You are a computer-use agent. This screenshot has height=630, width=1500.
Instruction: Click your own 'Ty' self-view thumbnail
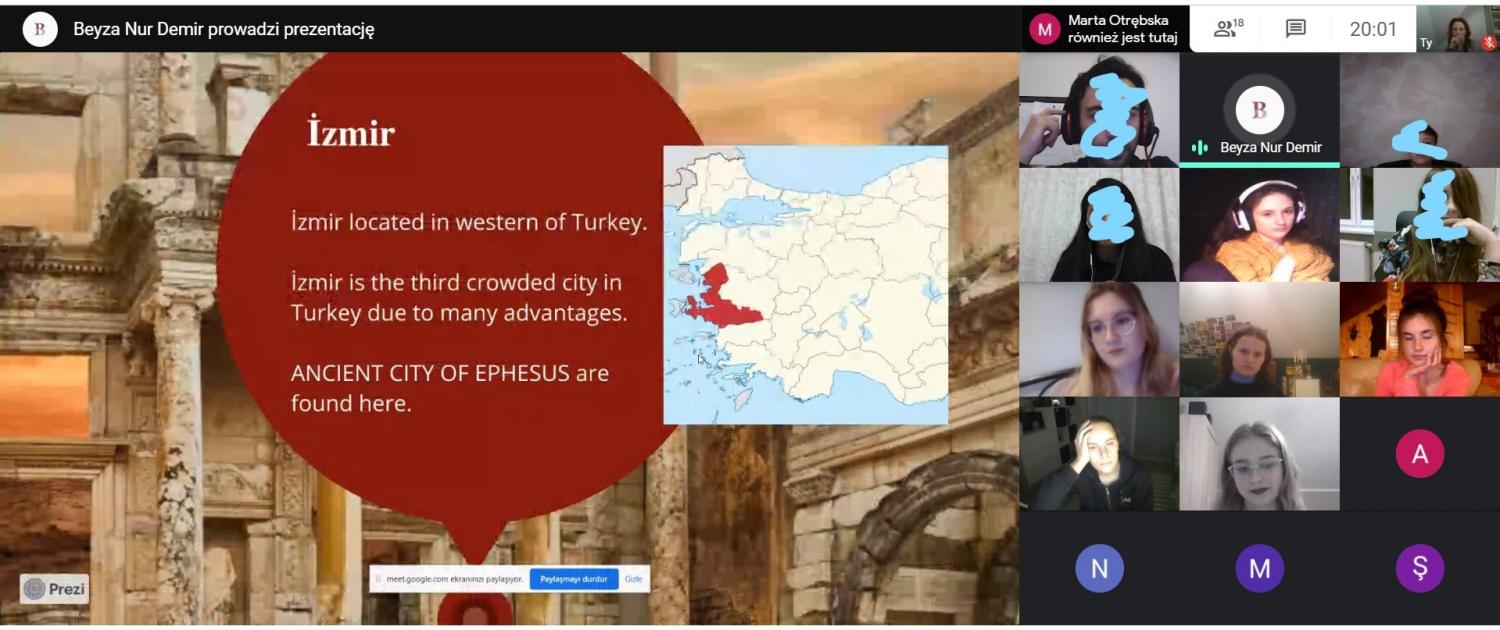1457,29
